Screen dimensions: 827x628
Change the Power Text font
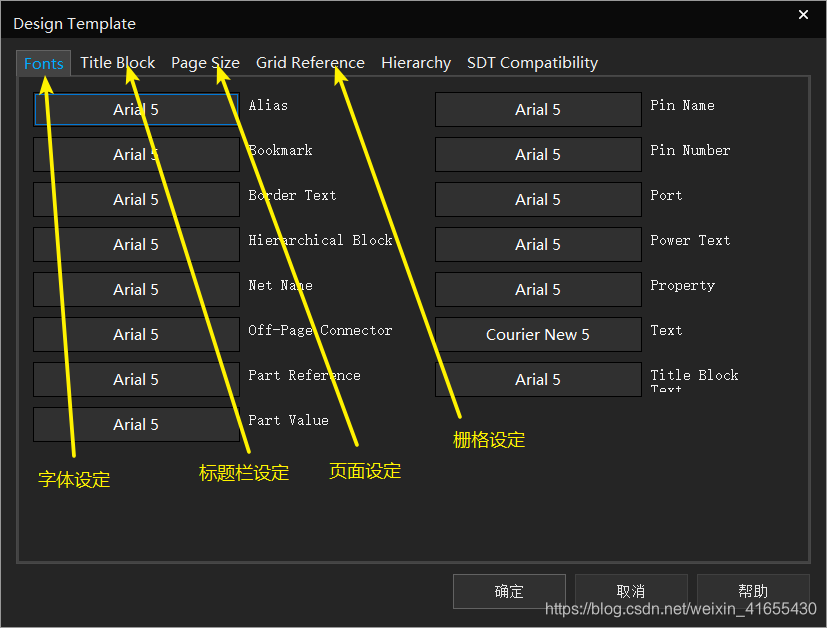[x=537, y=244]
